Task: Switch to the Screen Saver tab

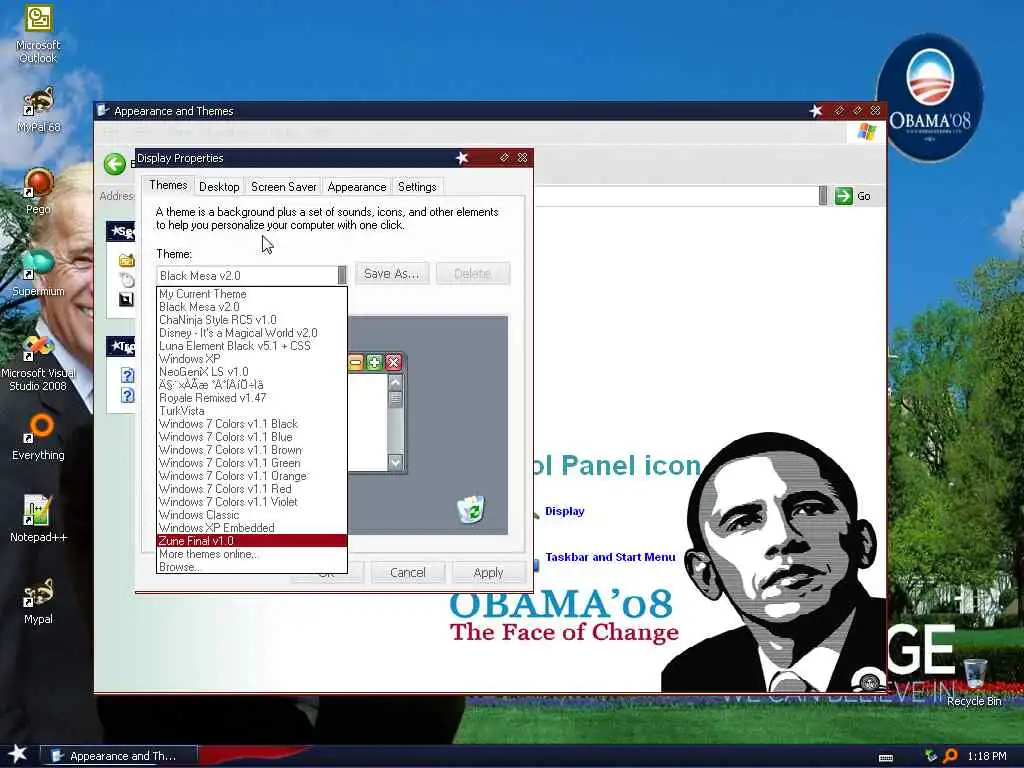Action: 283,187
